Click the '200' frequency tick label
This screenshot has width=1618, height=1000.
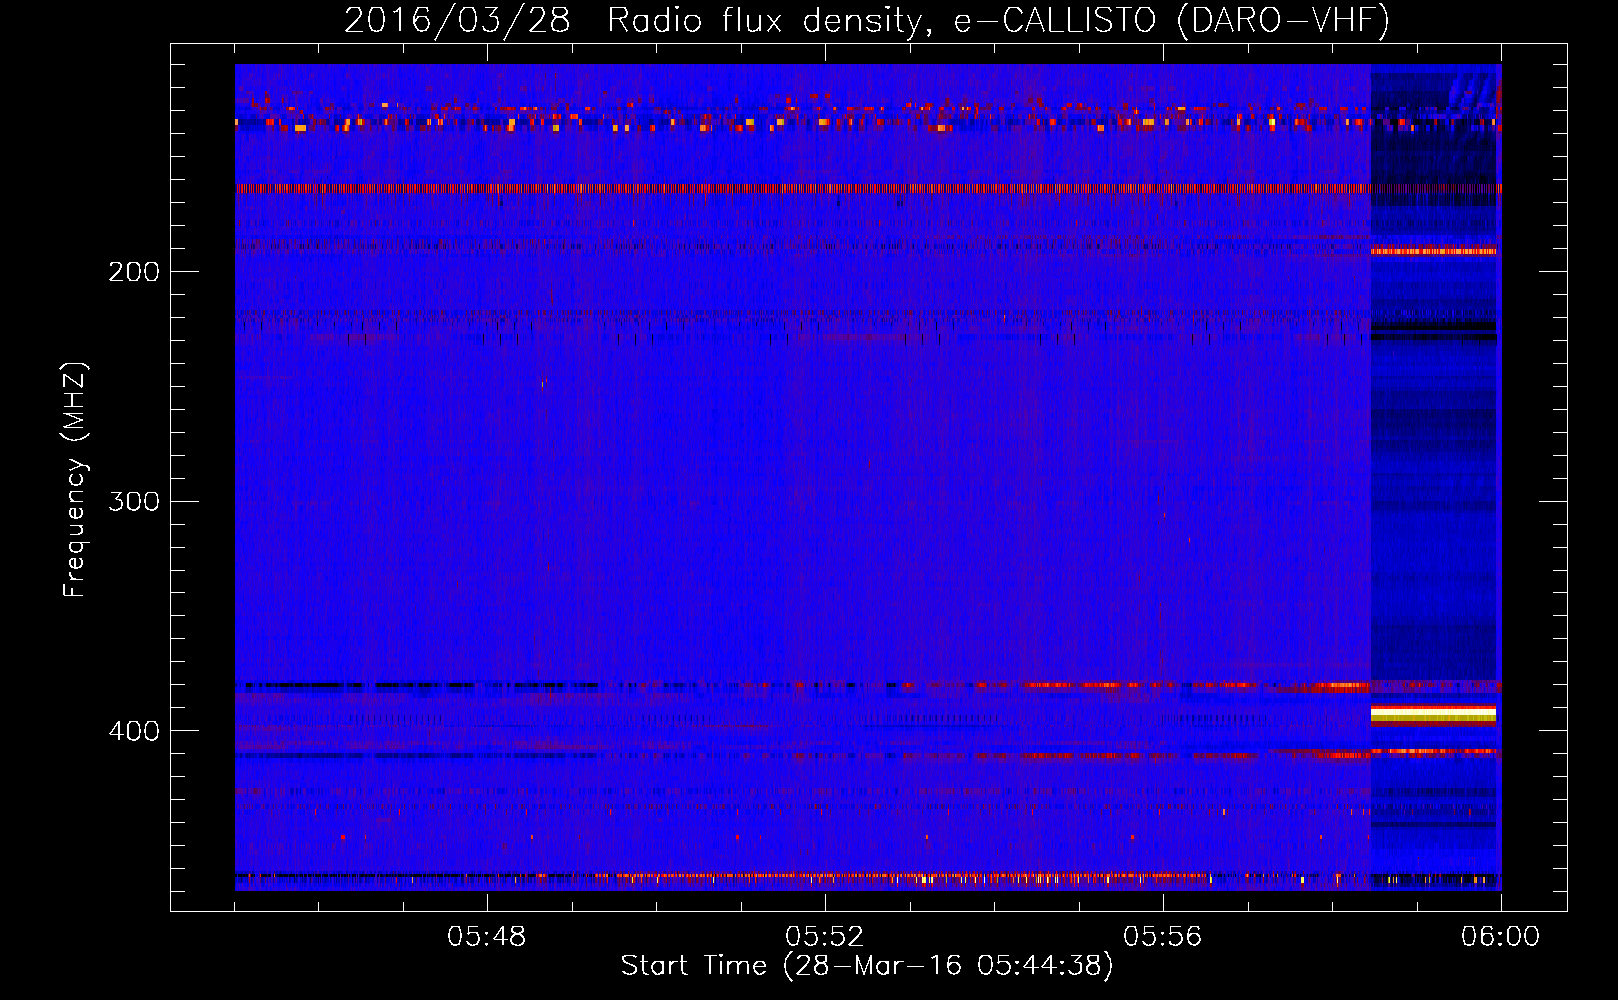pyautogui.click(x=134, y=272)
